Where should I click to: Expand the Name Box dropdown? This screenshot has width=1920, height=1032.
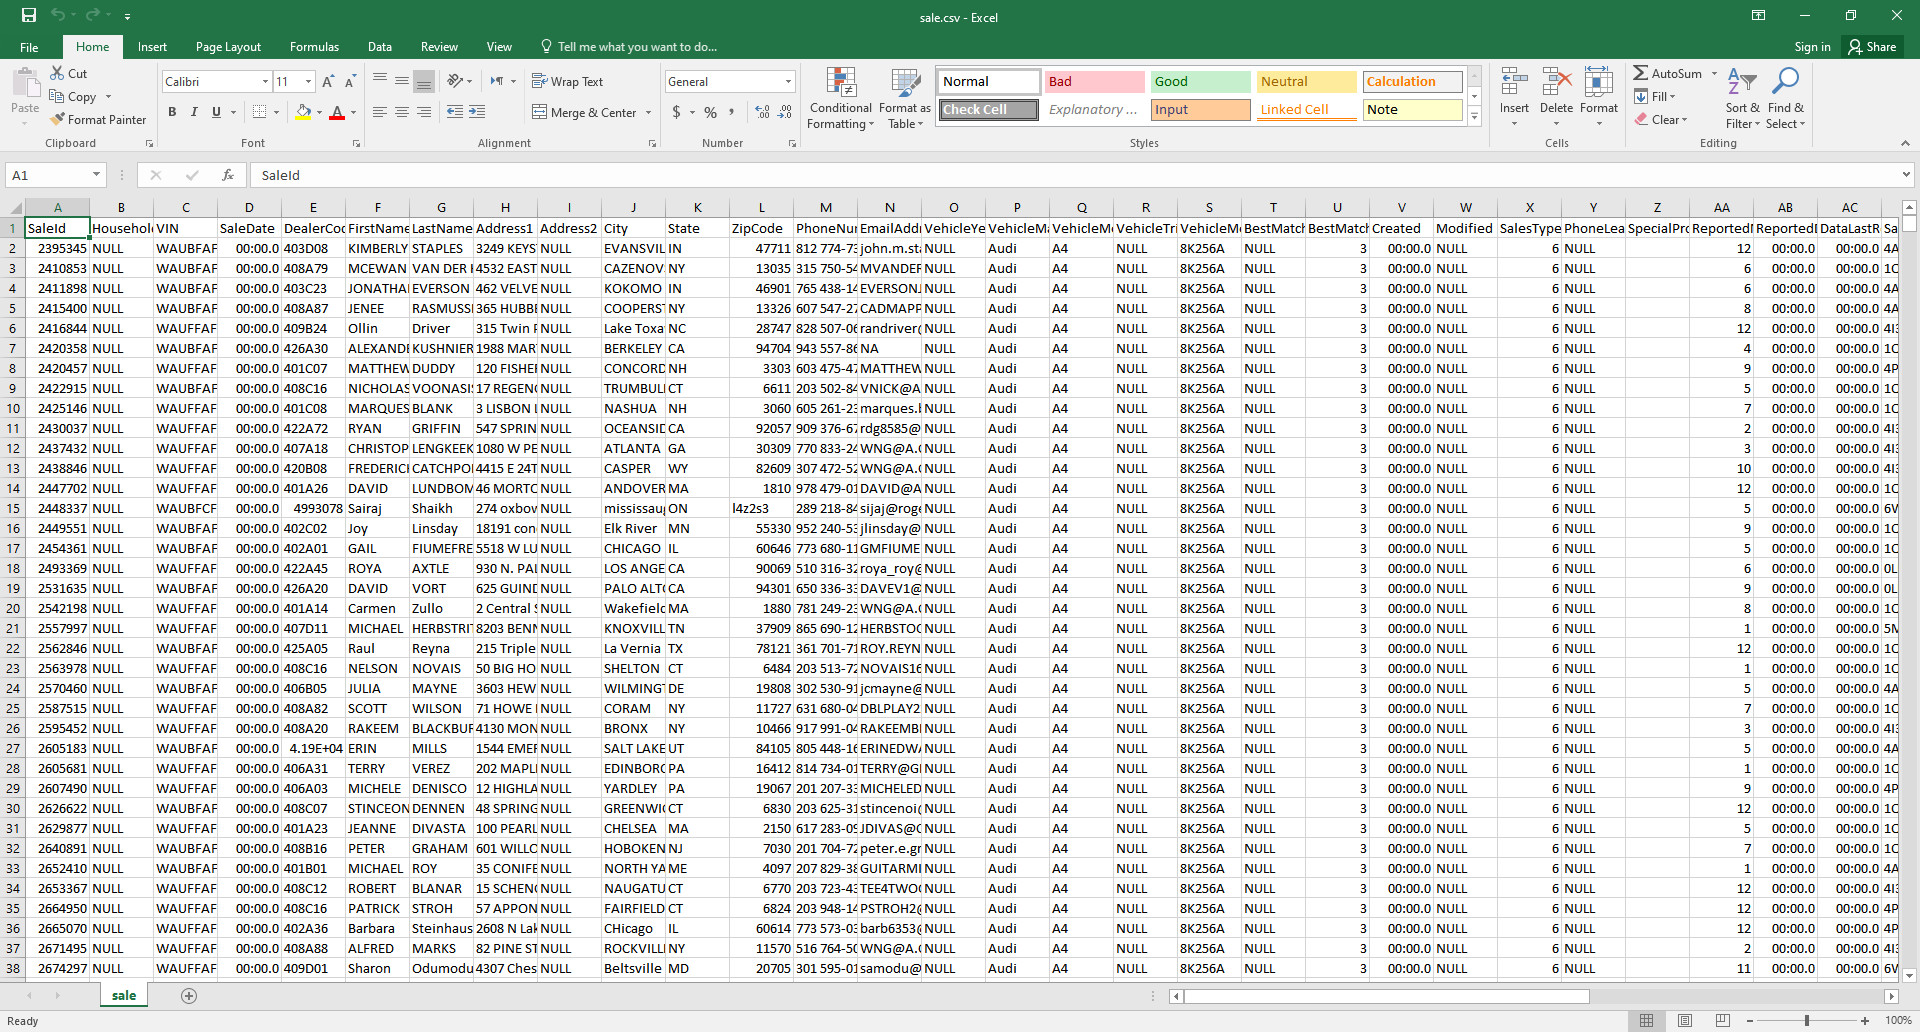point(96,175)
